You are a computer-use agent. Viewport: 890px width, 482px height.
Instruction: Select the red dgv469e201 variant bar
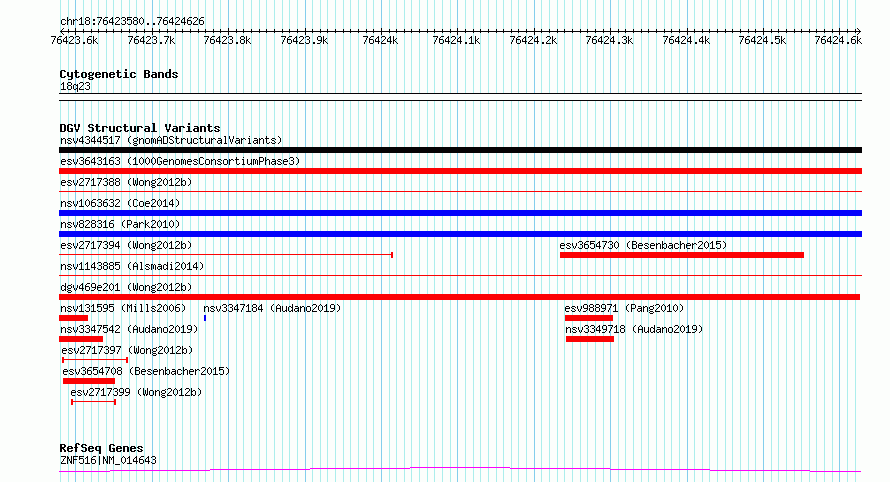tap(459, 297)
